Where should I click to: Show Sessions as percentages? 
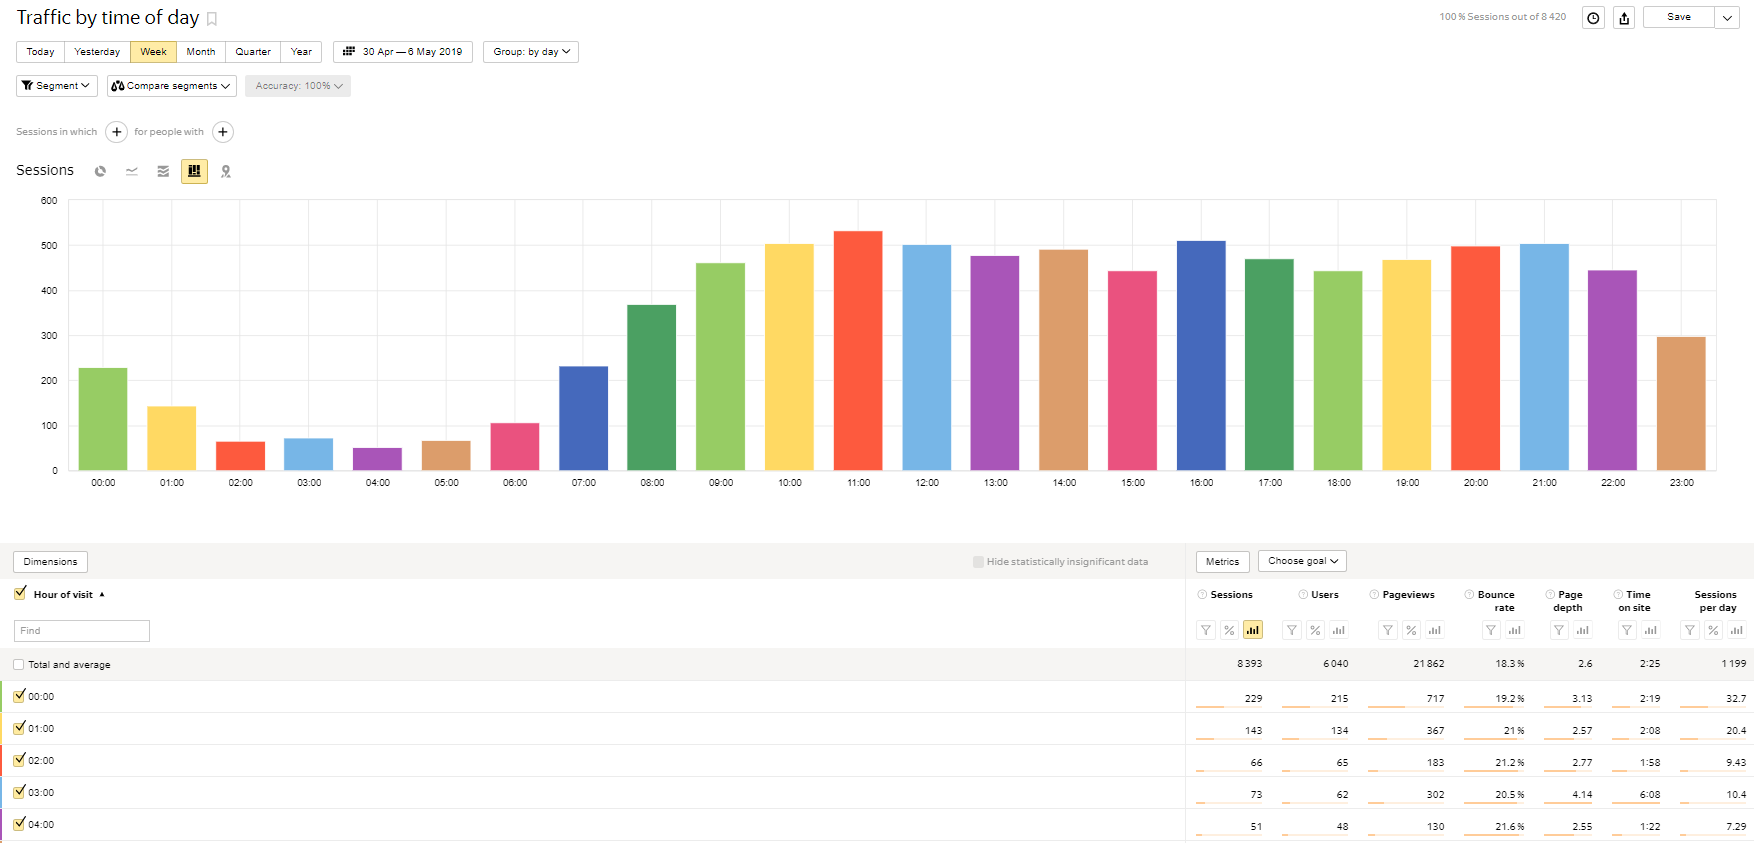pyautogui.click(x=1229, y=630)
